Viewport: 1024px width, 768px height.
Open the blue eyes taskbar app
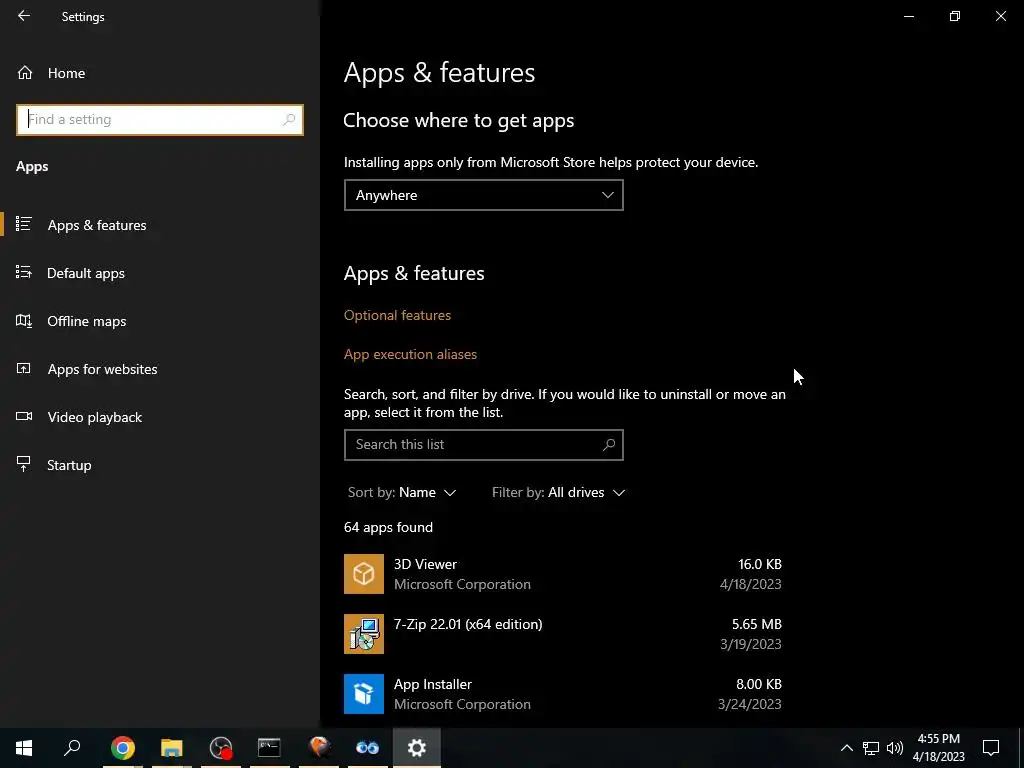click(368, 748)
